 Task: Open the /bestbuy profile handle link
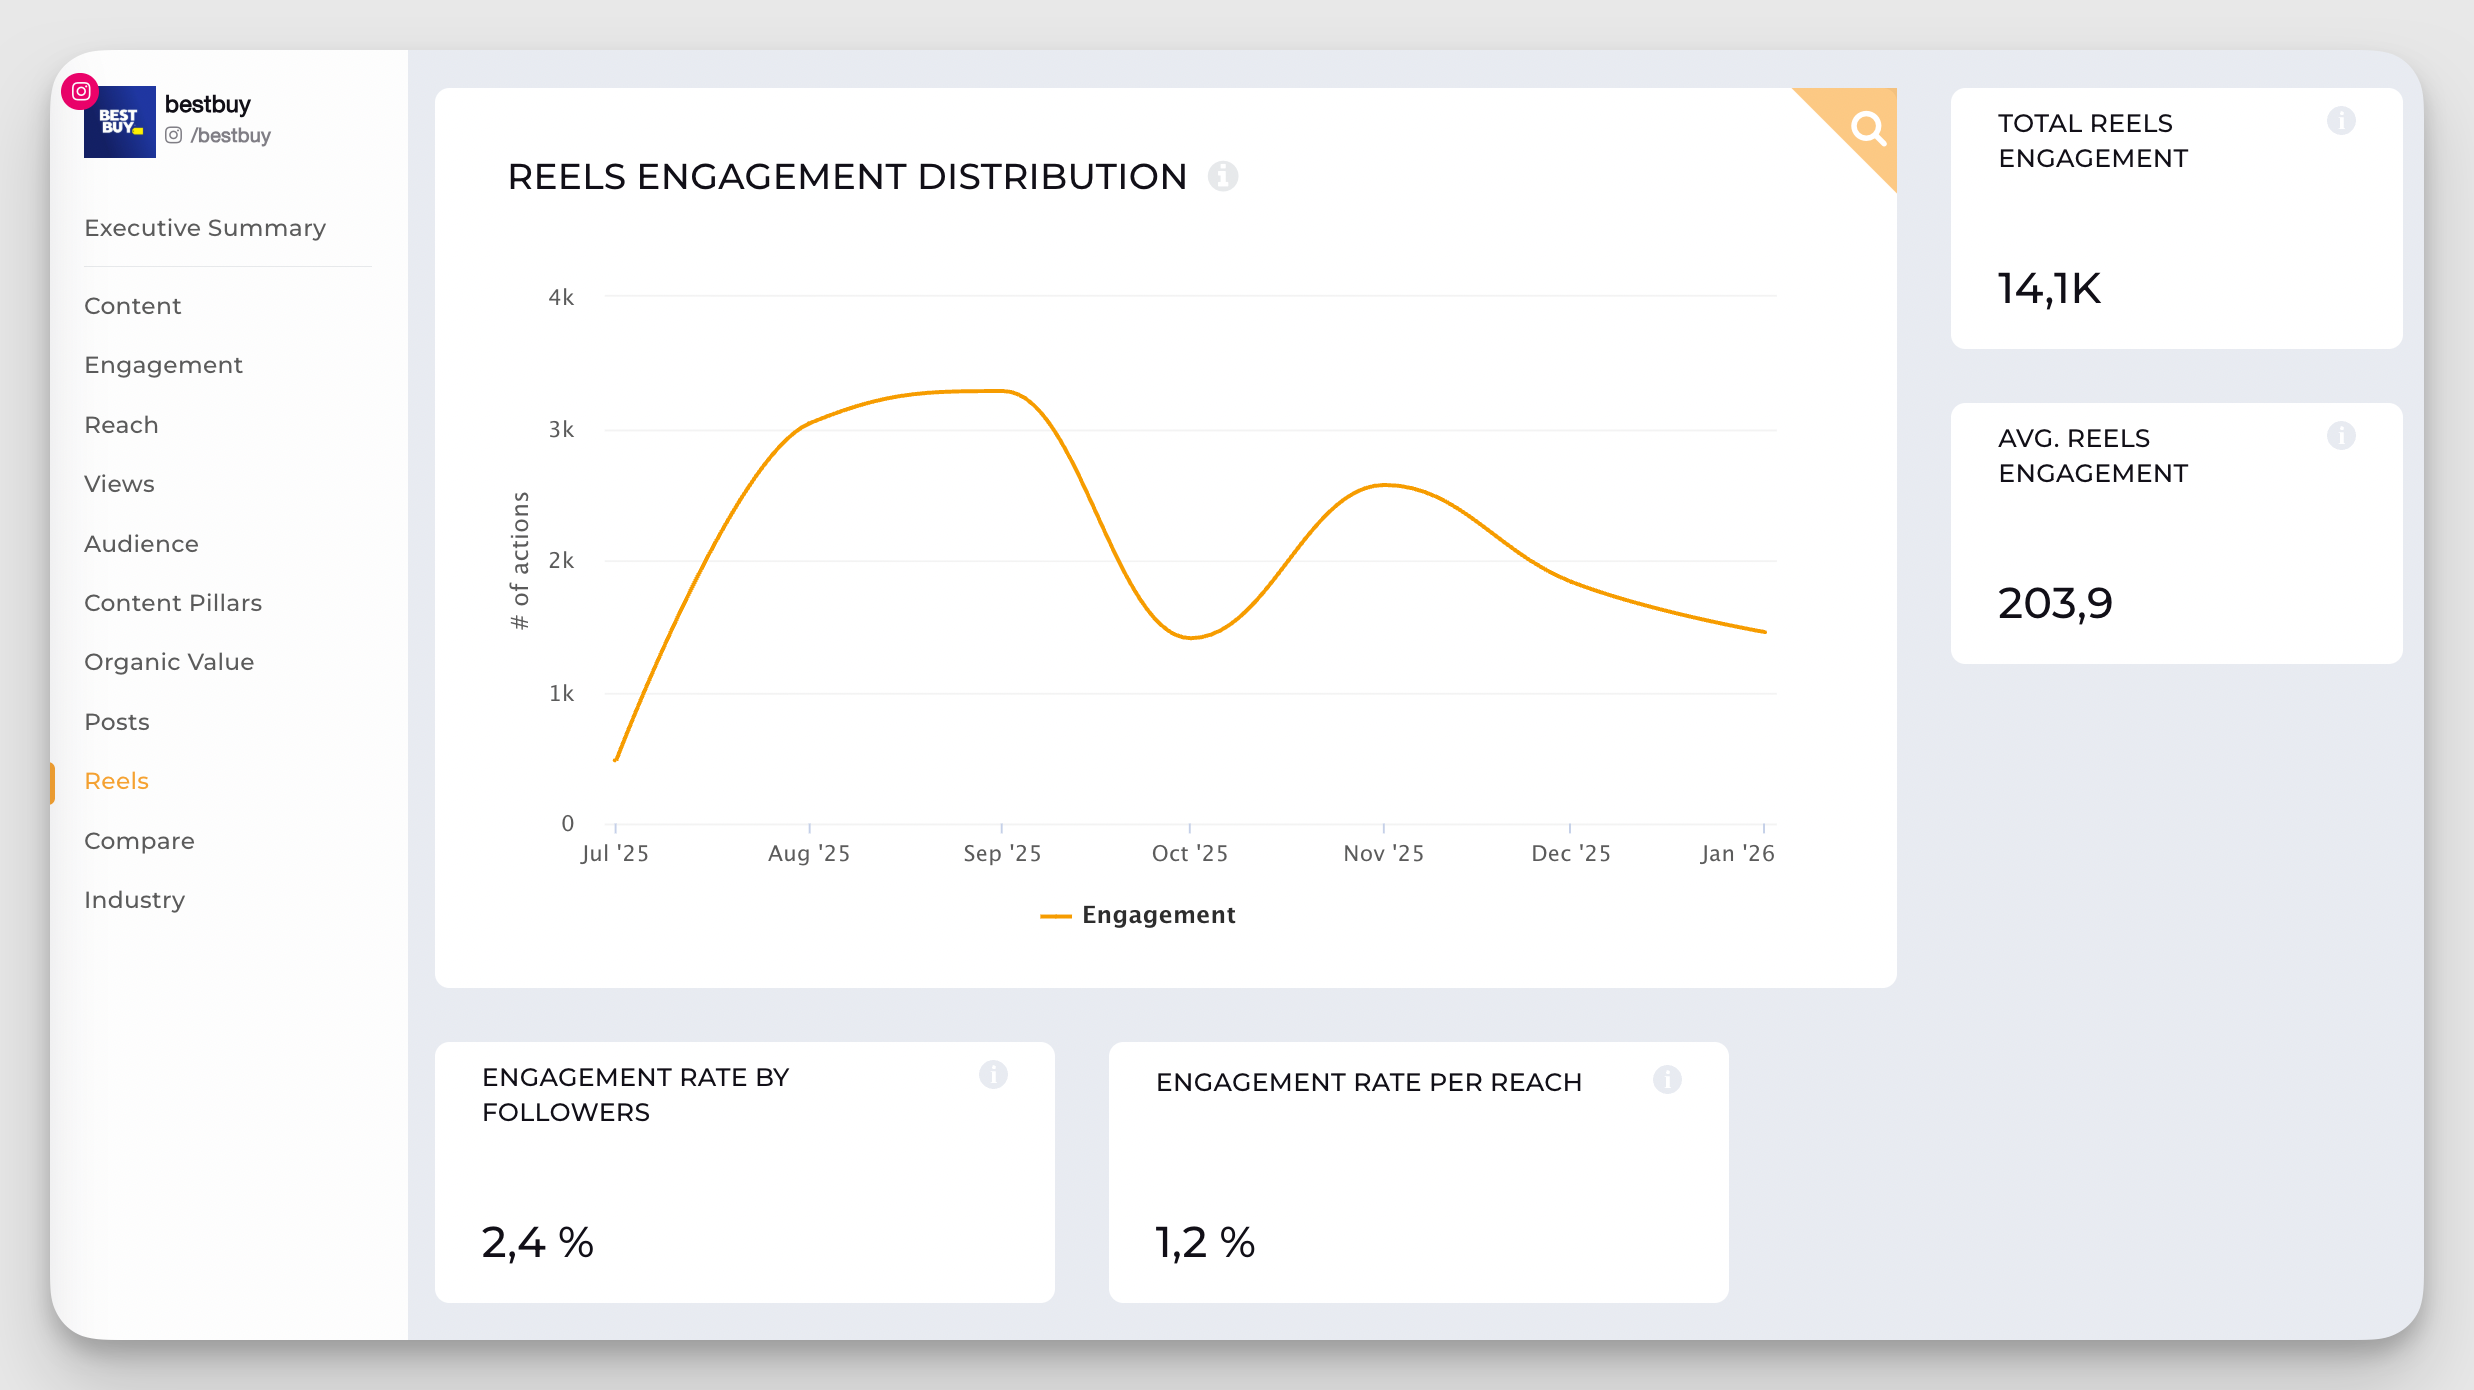tap(230, 135)
